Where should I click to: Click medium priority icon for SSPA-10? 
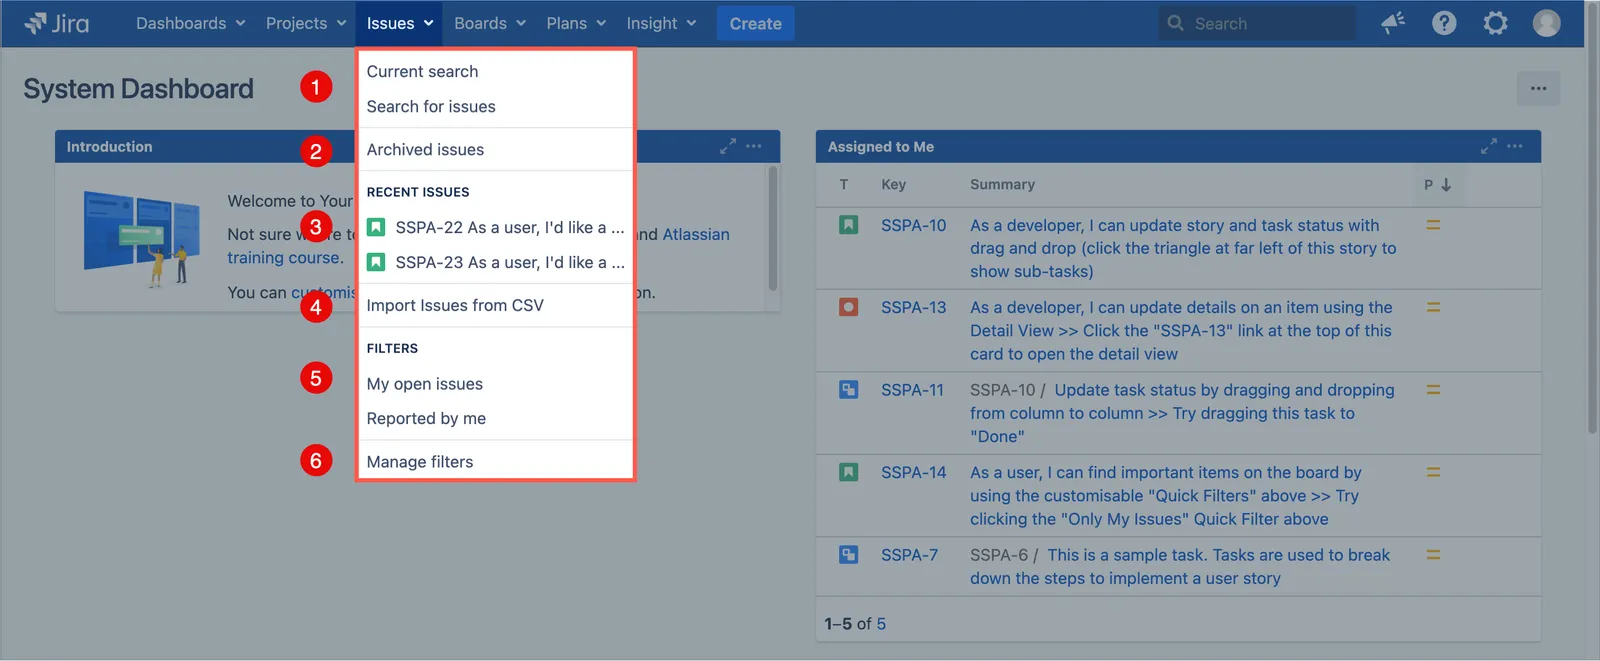pyautogui.click(x=1433, y=225)
